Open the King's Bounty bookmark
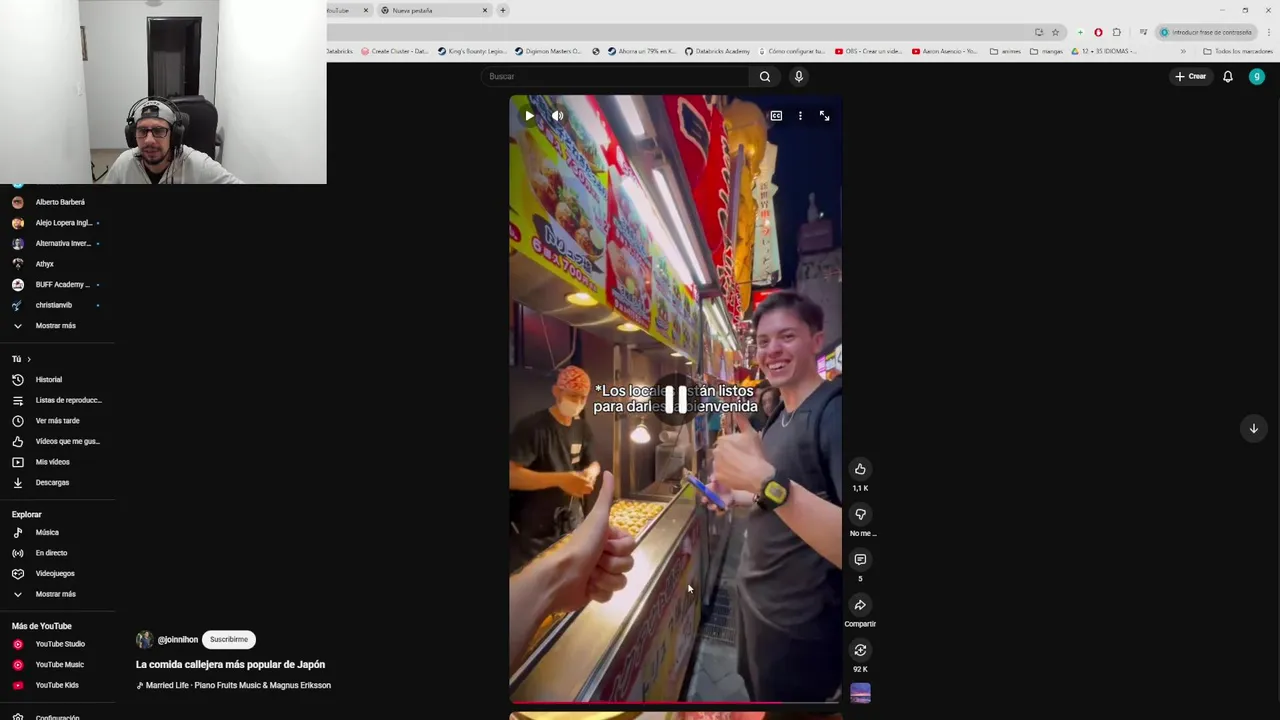The height and width of the screenshot is (720, 1280). pyautogui.click(x=472, y=51)
